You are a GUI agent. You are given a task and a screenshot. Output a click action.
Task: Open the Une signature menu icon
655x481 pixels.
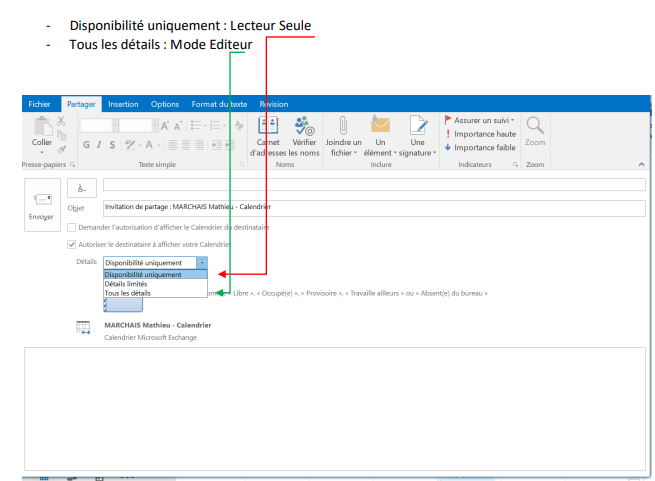[417, 126]
